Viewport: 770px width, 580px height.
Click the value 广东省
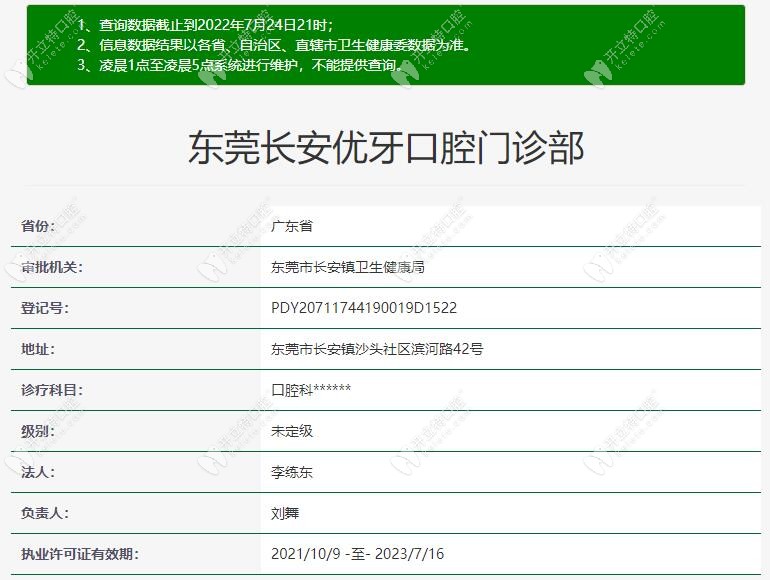292,226
